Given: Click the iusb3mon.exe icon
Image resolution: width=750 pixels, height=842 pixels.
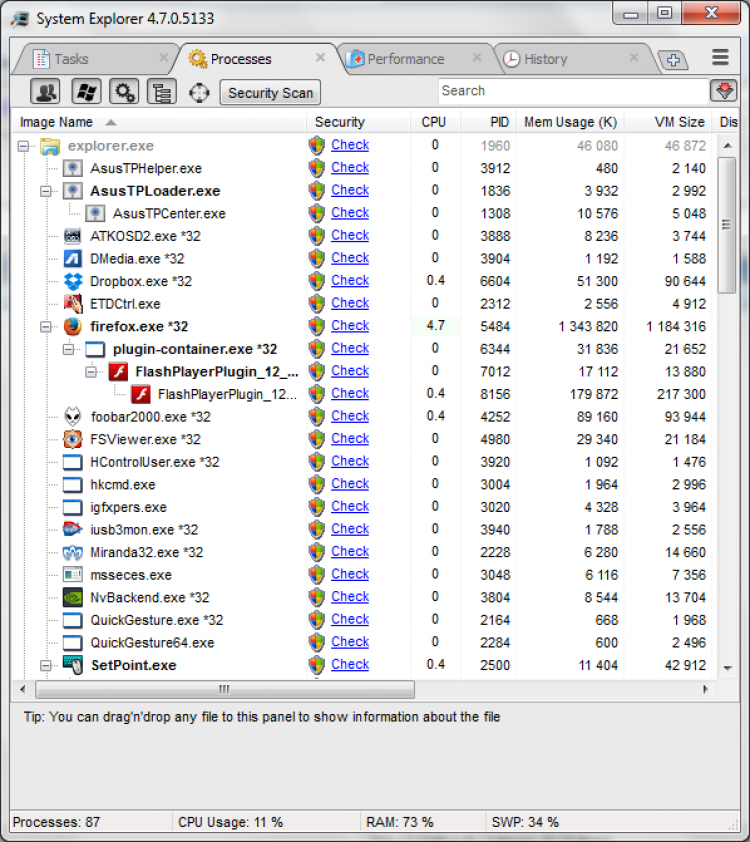Looking at the screenshot, I should tap(72, 529).
